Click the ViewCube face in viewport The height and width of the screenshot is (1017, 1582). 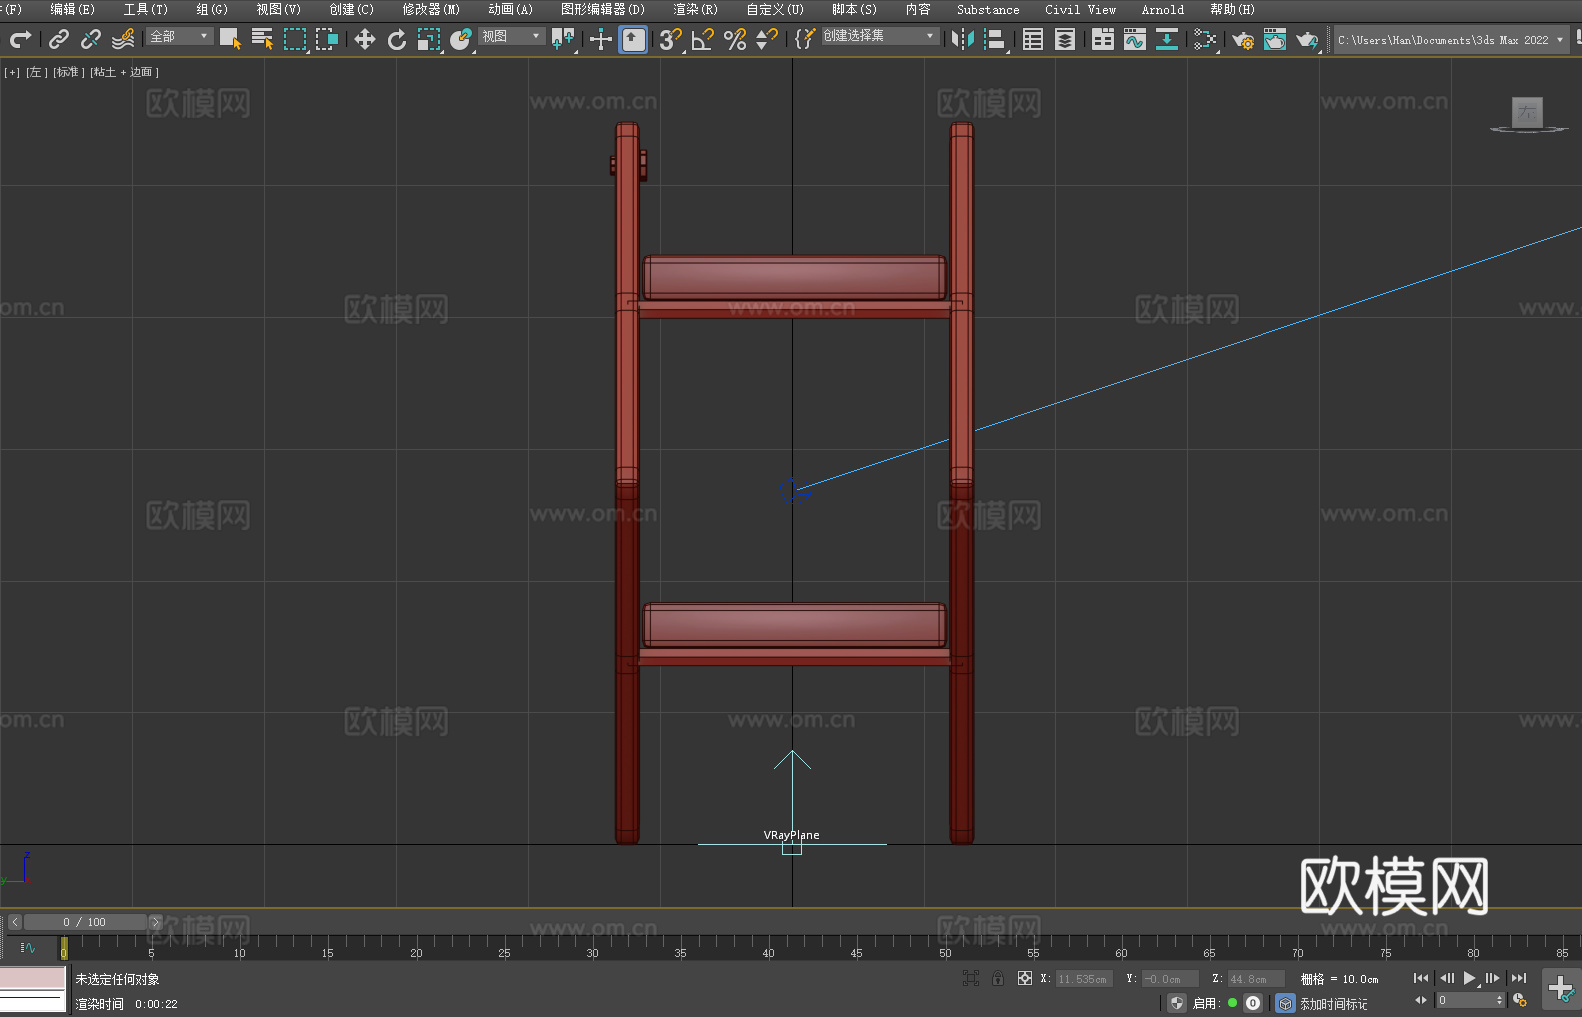1527,112
